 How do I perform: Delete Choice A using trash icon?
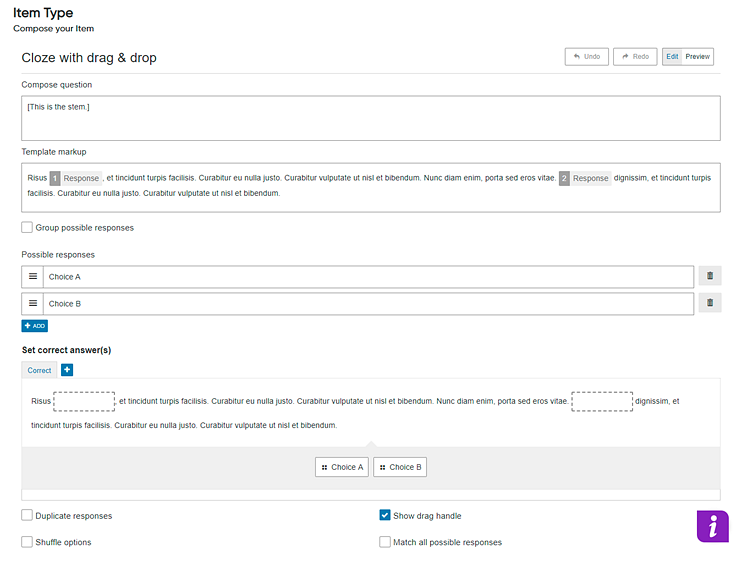point(710,276)
